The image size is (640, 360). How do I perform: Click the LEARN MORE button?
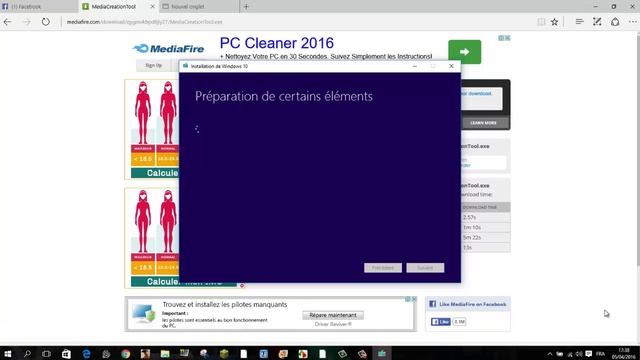pos(483,123)
